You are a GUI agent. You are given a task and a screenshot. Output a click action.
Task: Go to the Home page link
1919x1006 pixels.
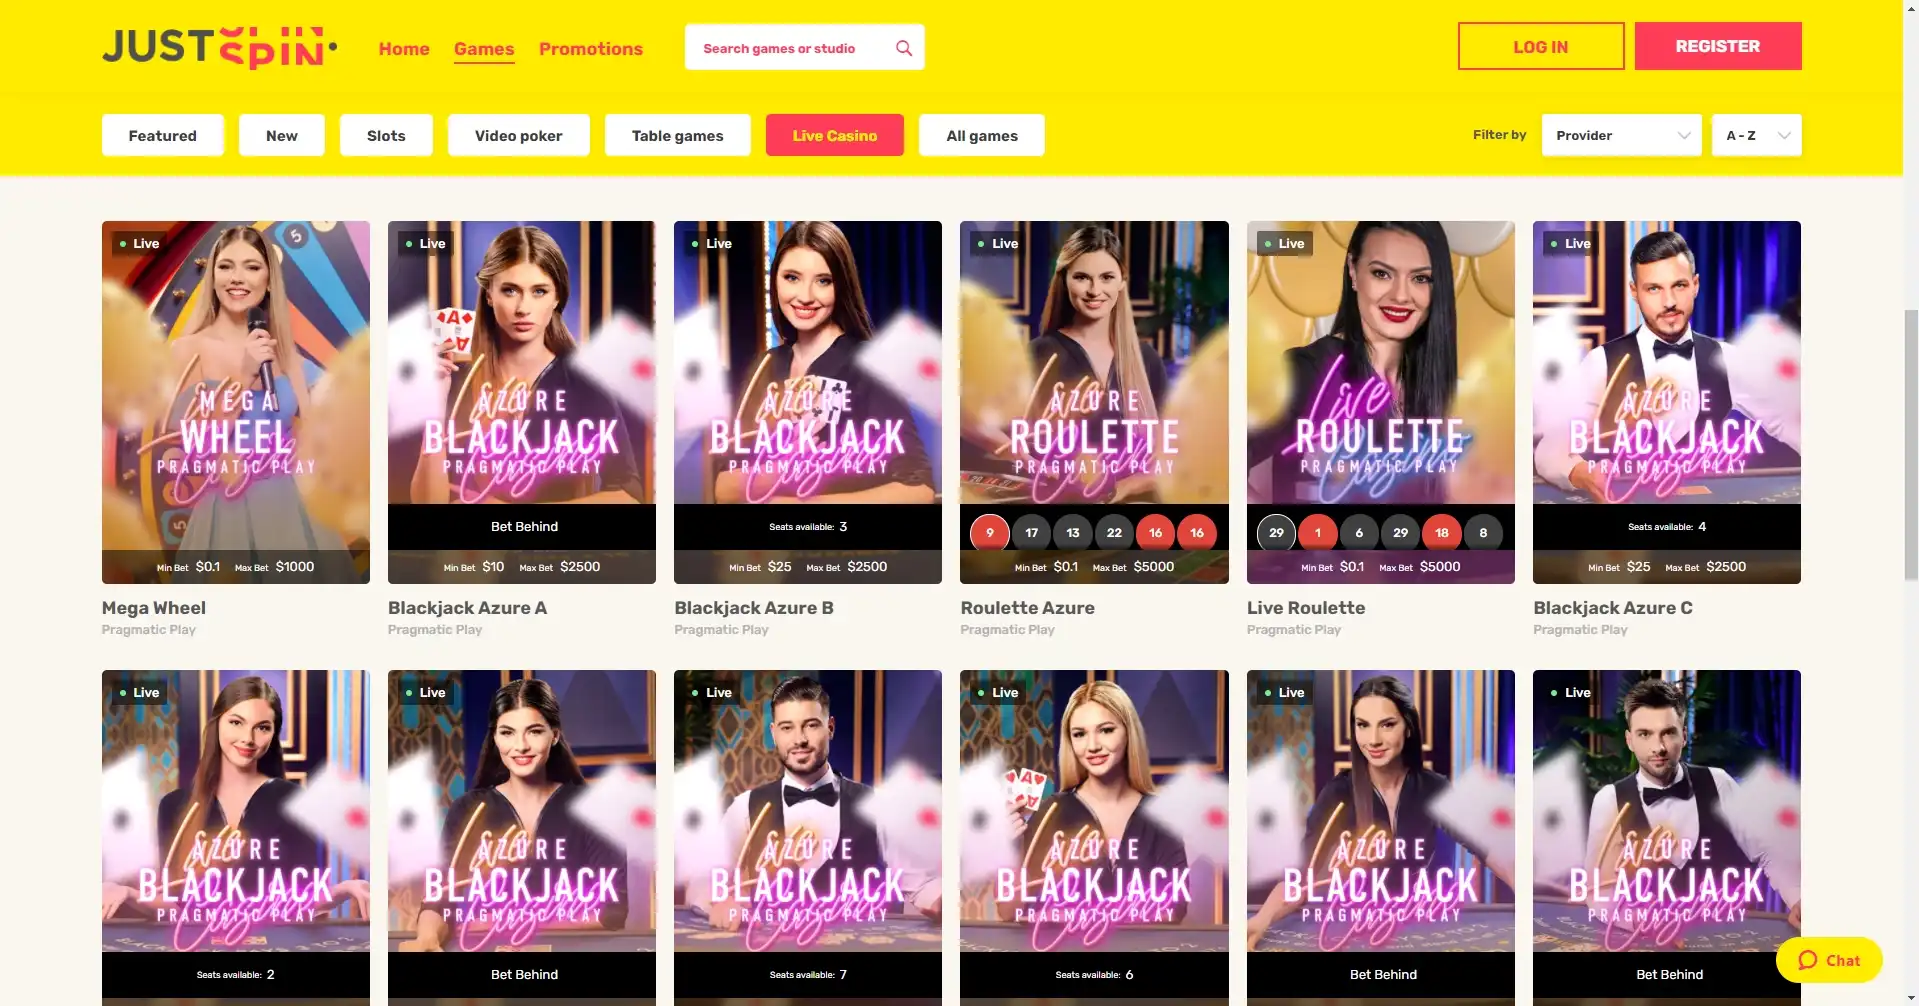pos(404,48)
